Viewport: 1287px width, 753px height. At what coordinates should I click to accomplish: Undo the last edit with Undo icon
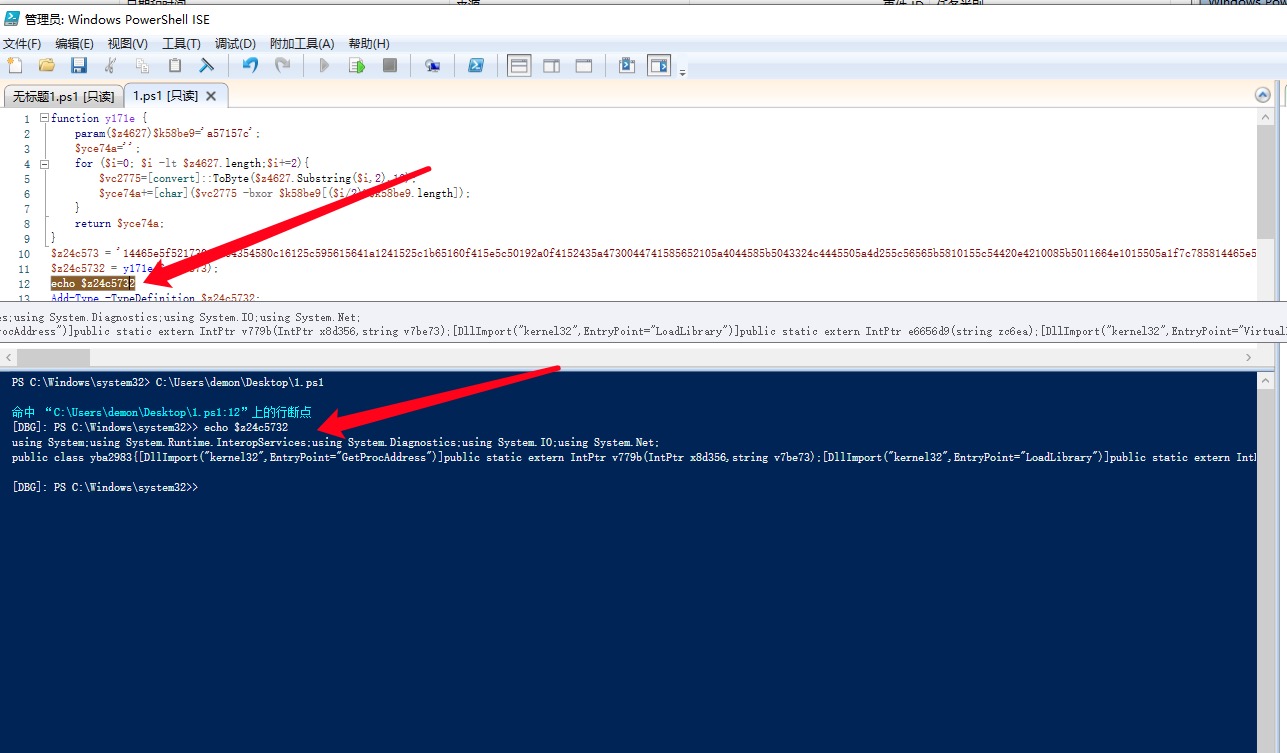[251, 65]
